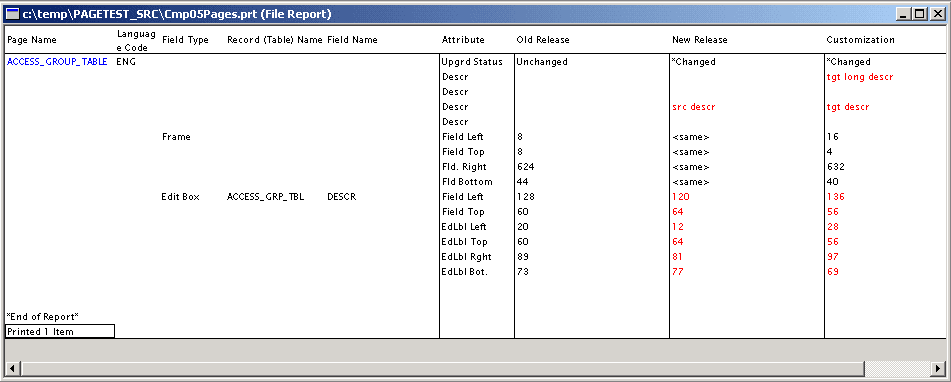Select Old Release value 128
This screenshot has height=382, width=951.
tap(526, 196)
